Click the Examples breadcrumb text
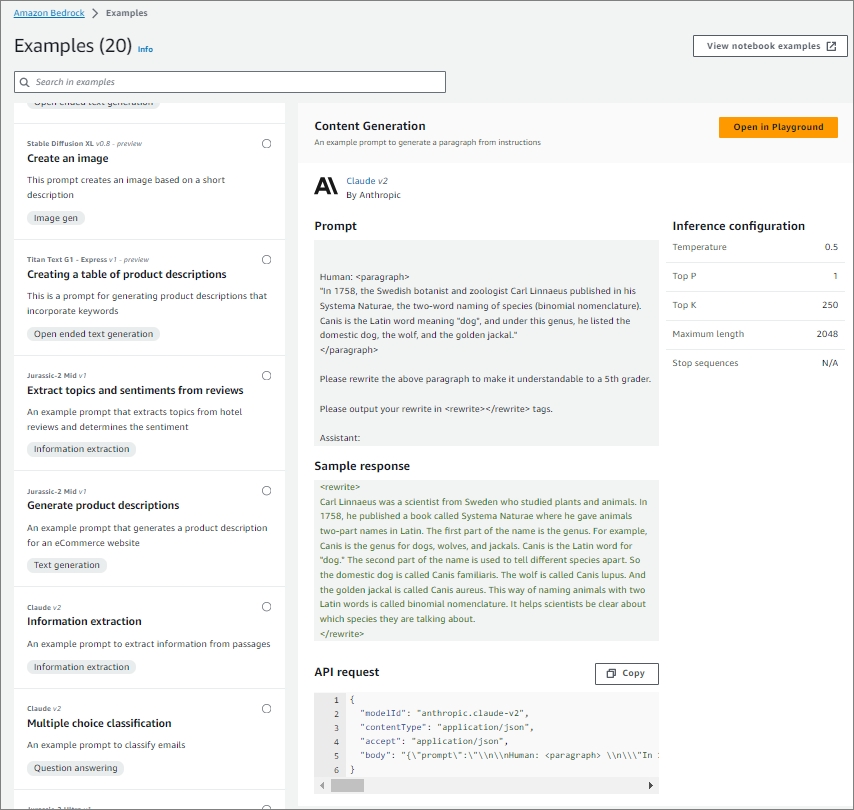Image resolution: width=854 pixels, height=810 pixels. (x=126, y=13)
